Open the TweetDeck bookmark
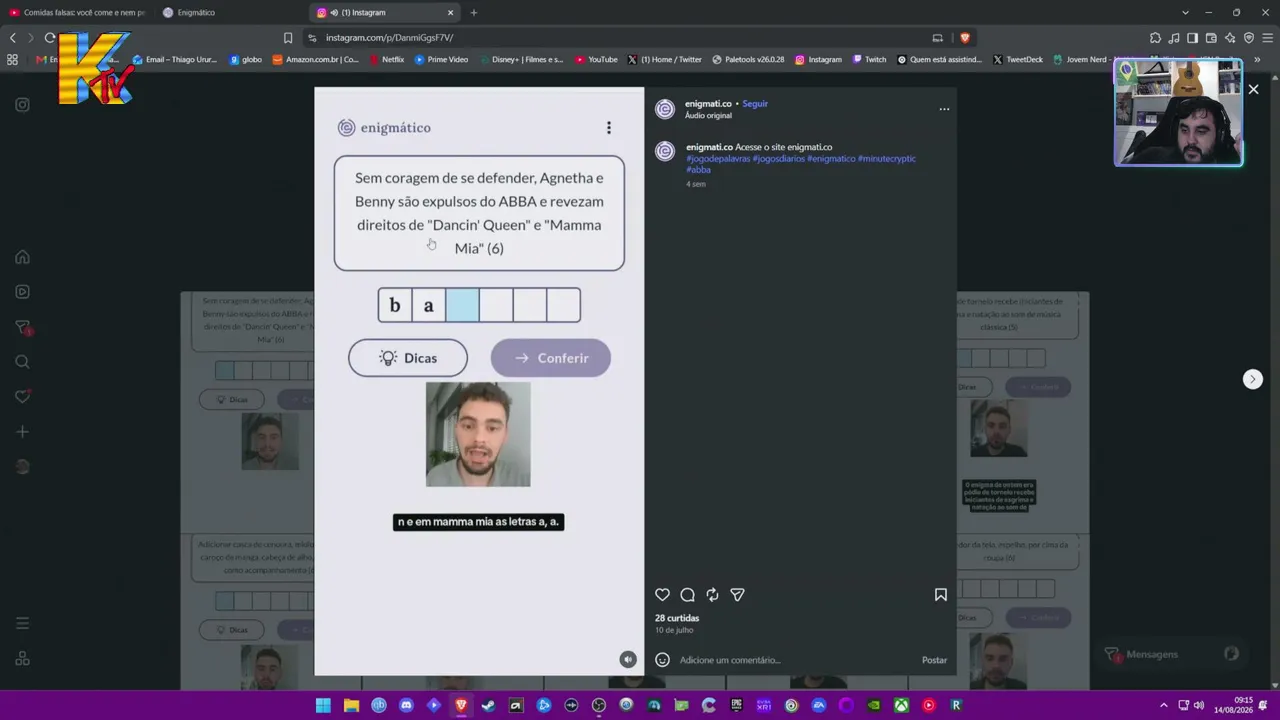 click(1018, 60)
